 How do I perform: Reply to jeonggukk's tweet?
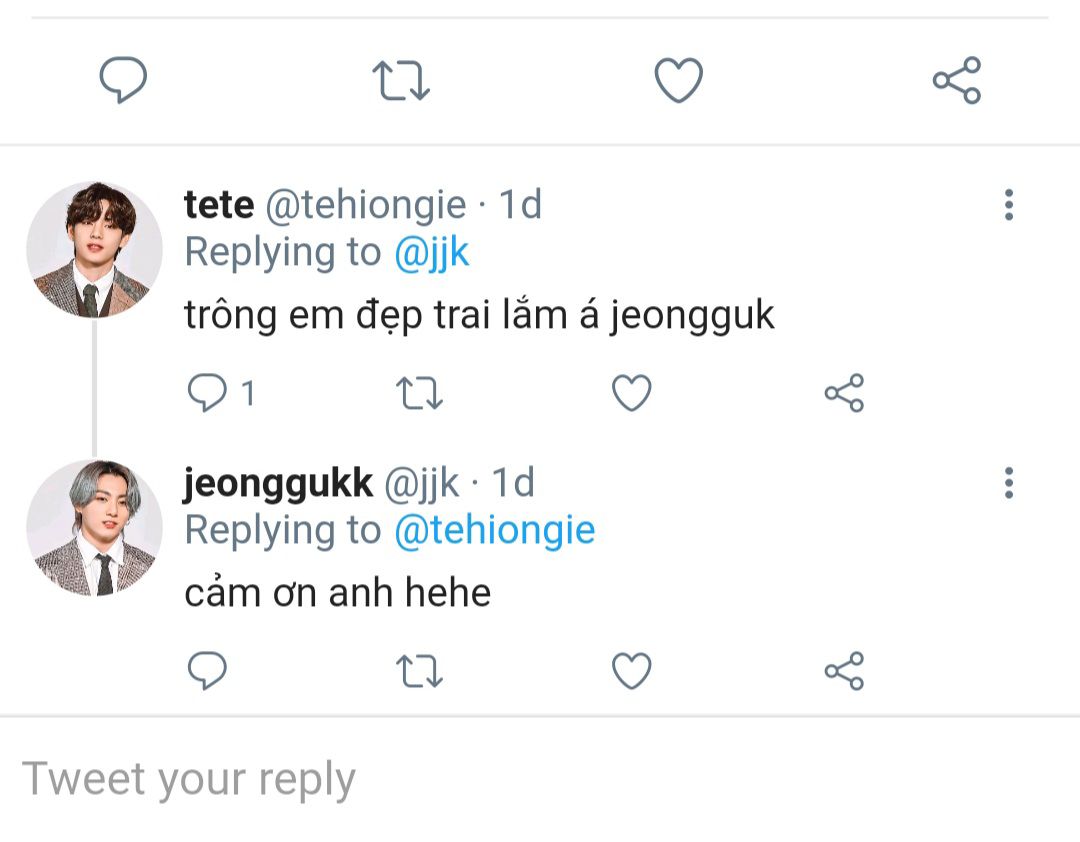pyautogui.click(x=208, y=671)
